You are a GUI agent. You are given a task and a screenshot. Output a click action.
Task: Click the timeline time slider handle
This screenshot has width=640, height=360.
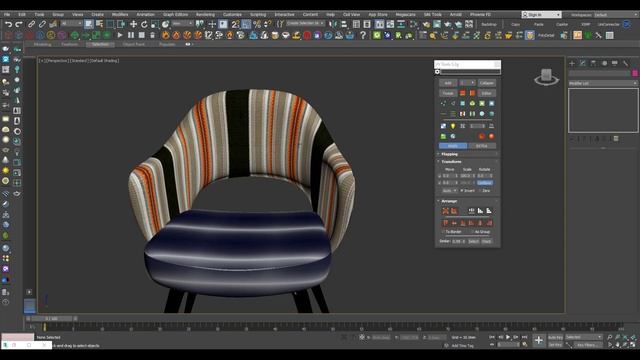click(51, 318)
